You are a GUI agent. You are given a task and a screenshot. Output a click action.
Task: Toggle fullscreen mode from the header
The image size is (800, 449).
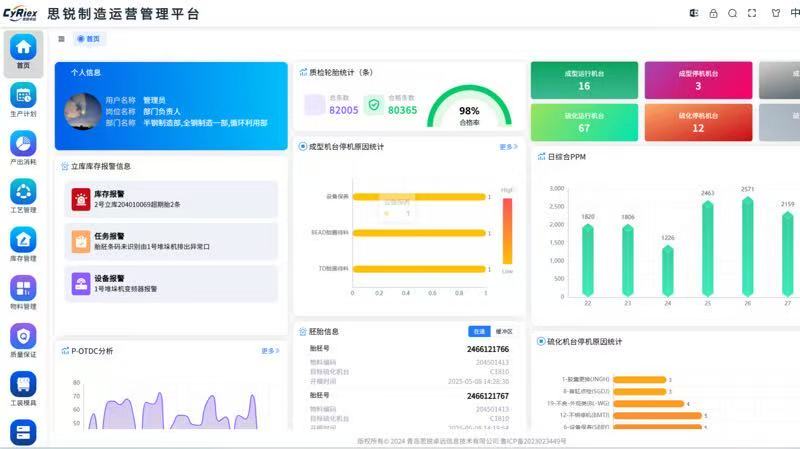tap(751, 14)
